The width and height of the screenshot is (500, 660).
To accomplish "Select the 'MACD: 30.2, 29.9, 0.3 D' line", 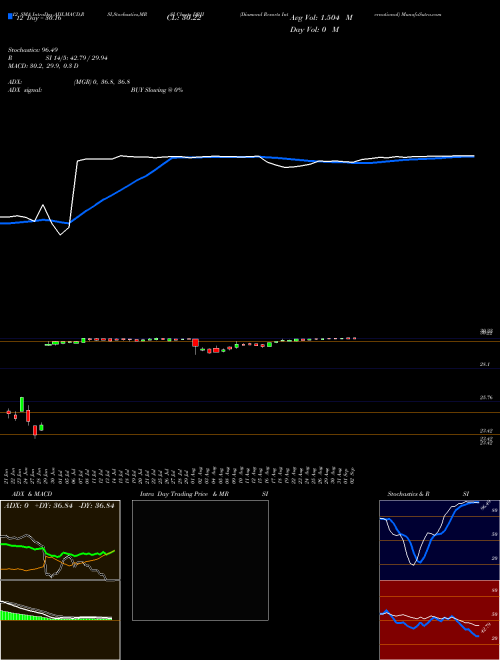I will (x=43, y=66).
